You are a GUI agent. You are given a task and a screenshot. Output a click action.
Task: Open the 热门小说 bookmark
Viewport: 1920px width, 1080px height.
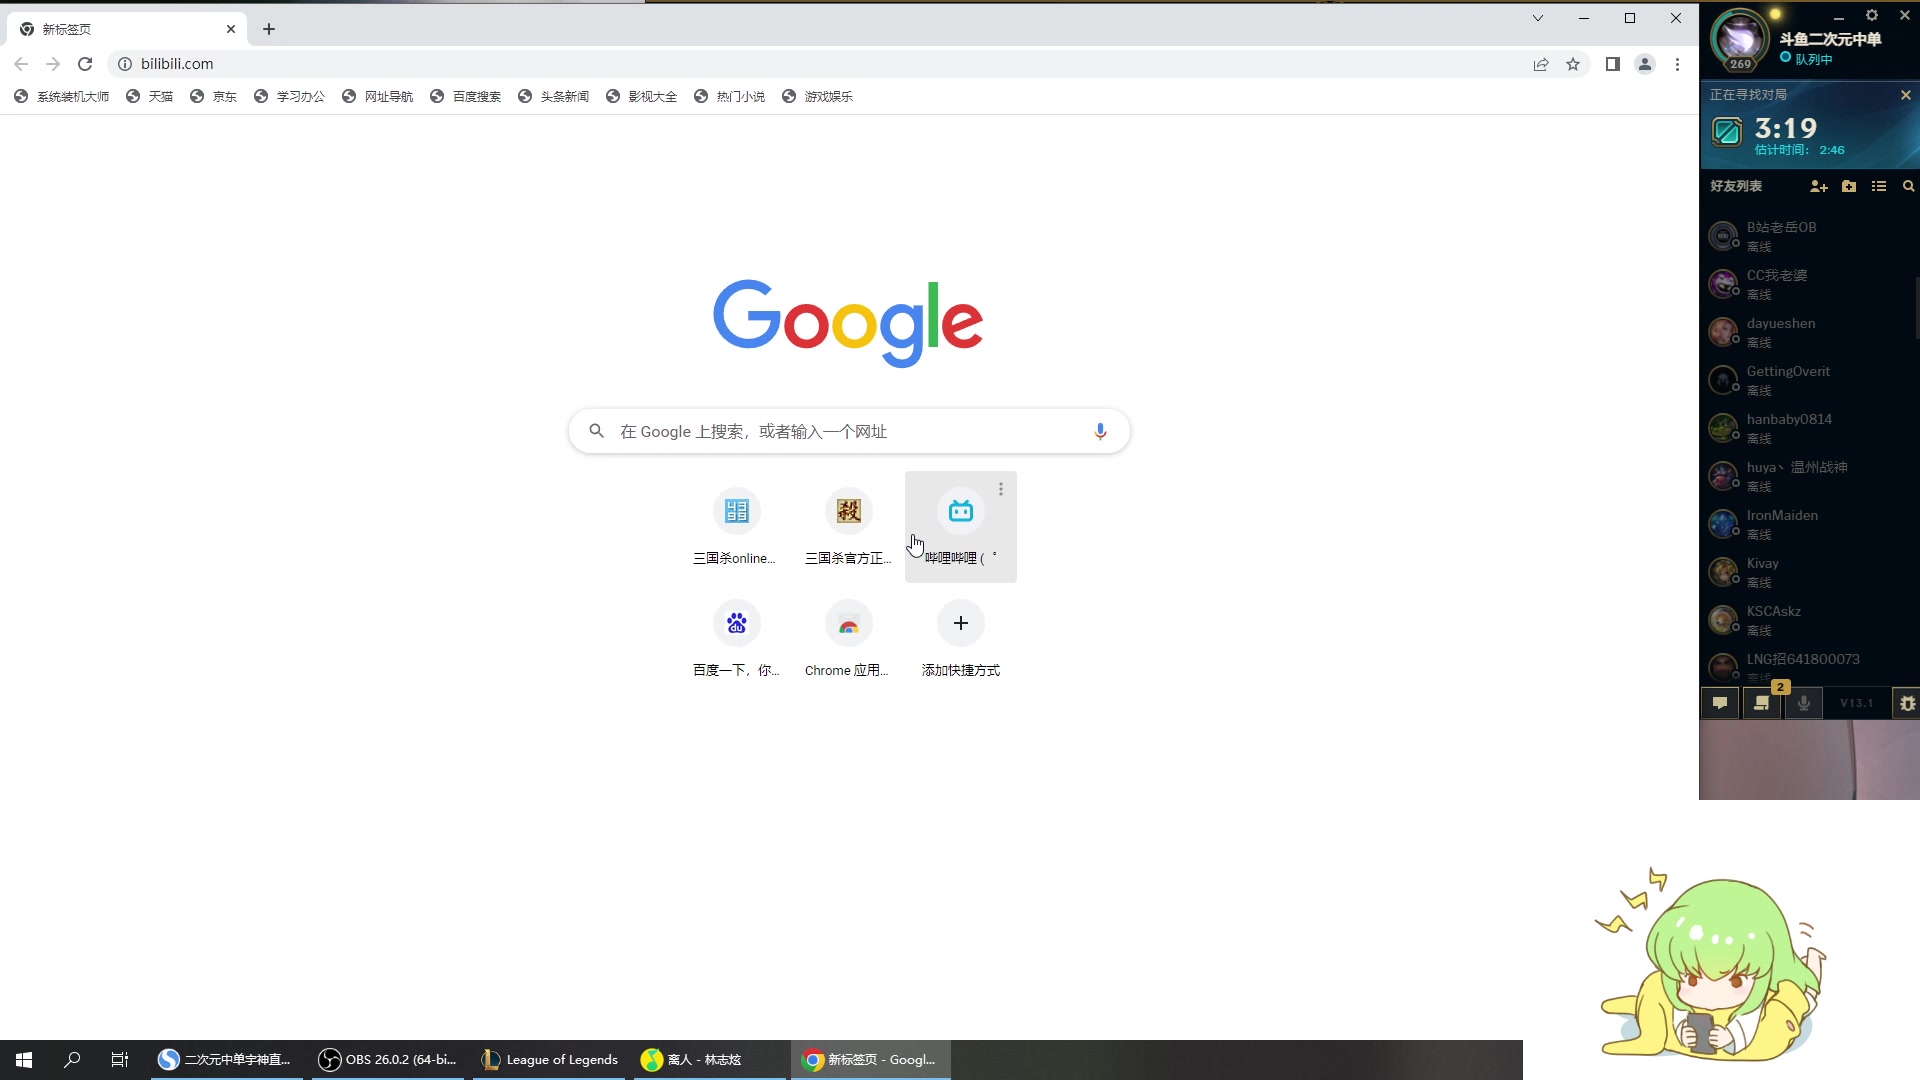pos(730,97)
